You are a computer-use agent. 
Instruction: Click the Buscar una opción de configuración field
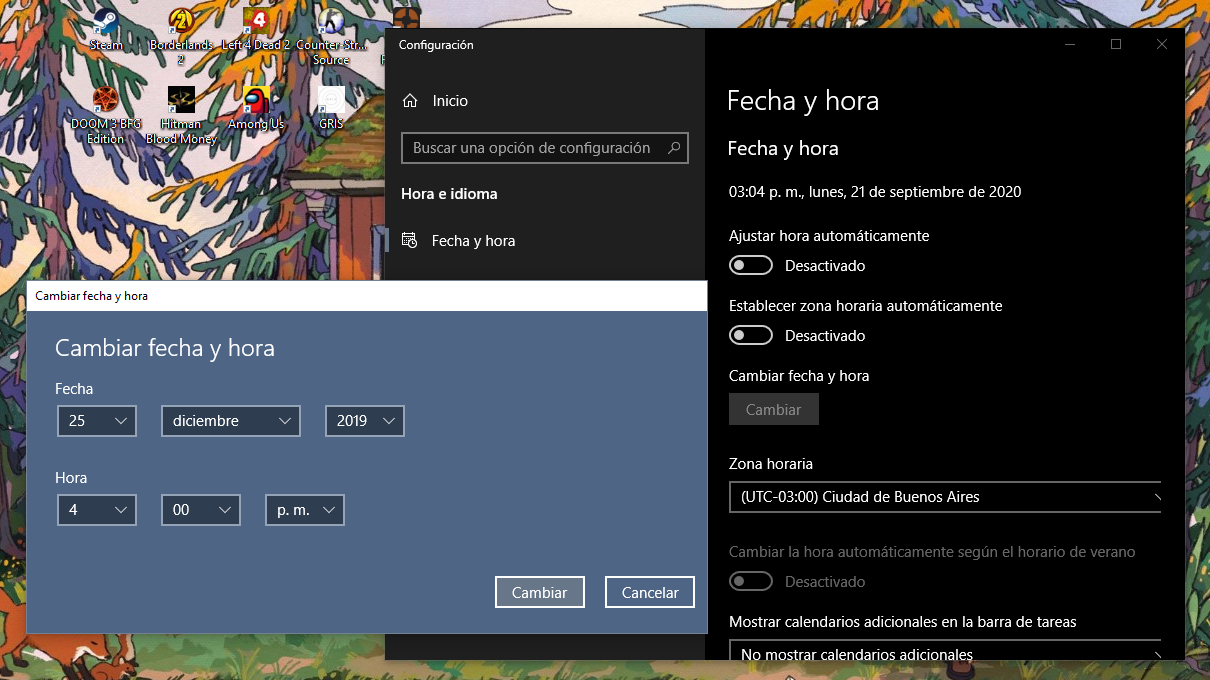[545, 148]
